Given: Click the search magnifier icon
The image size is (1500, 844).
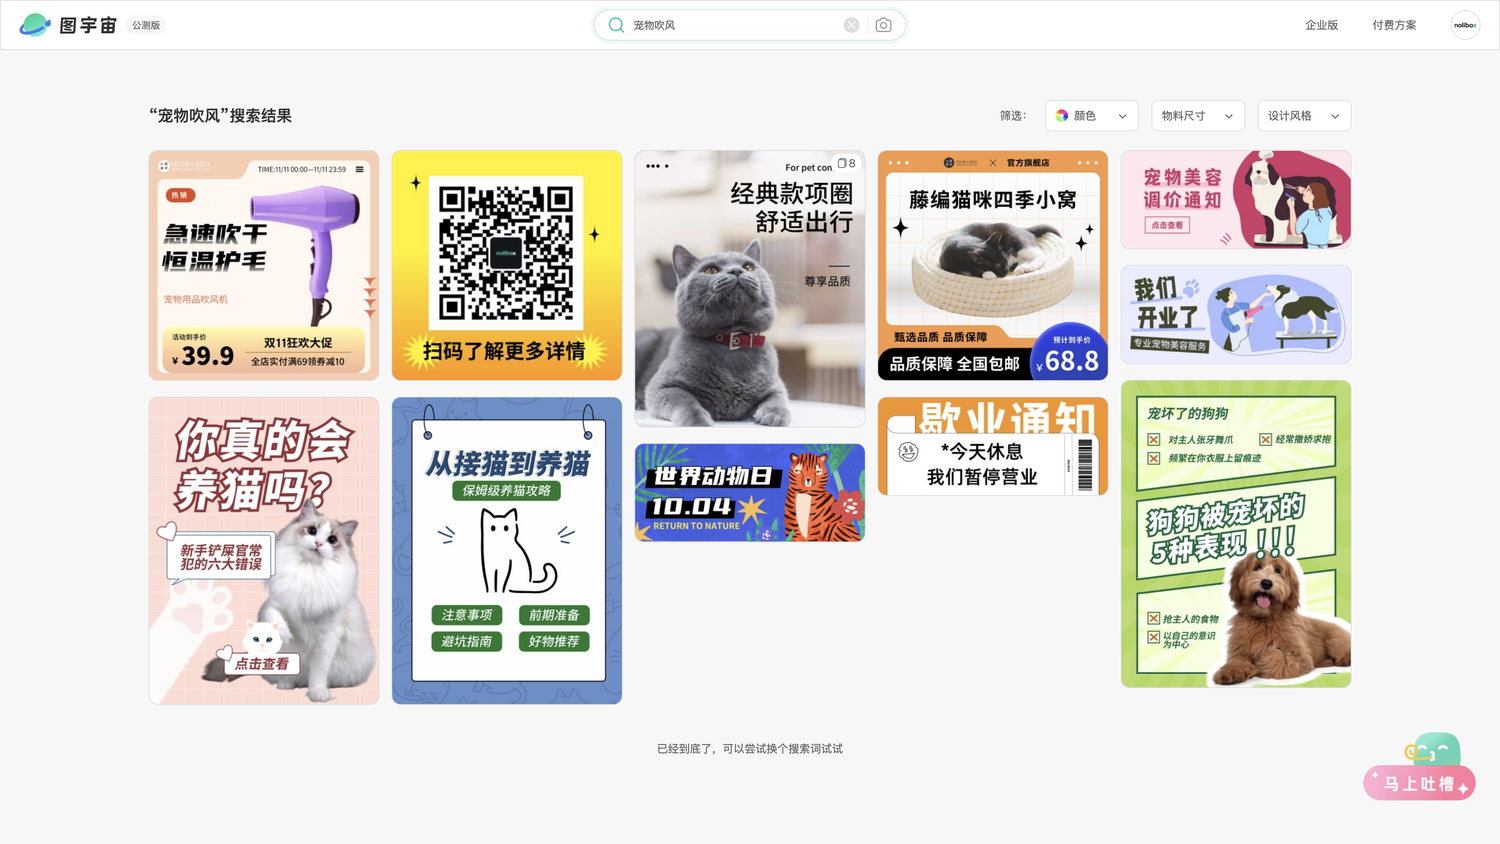Looking at the screenshot, I should pos(616,25).
